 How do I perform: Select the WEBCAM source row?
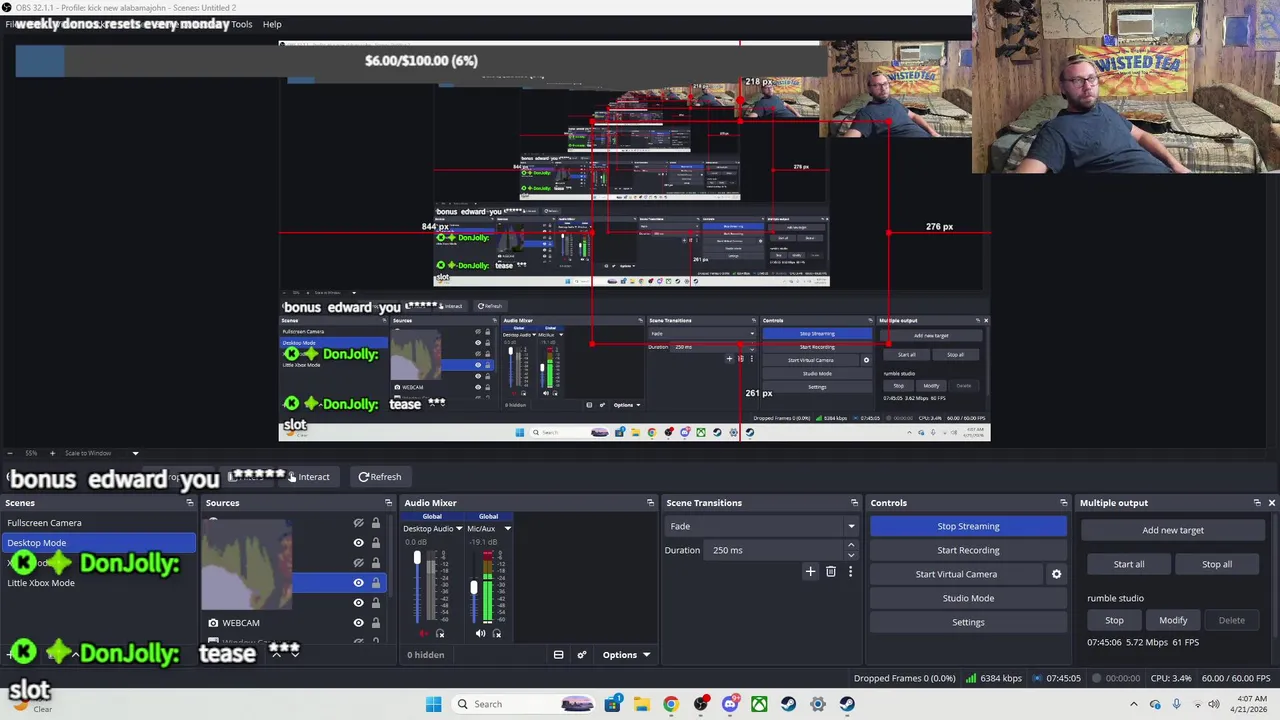click(294, 623)
